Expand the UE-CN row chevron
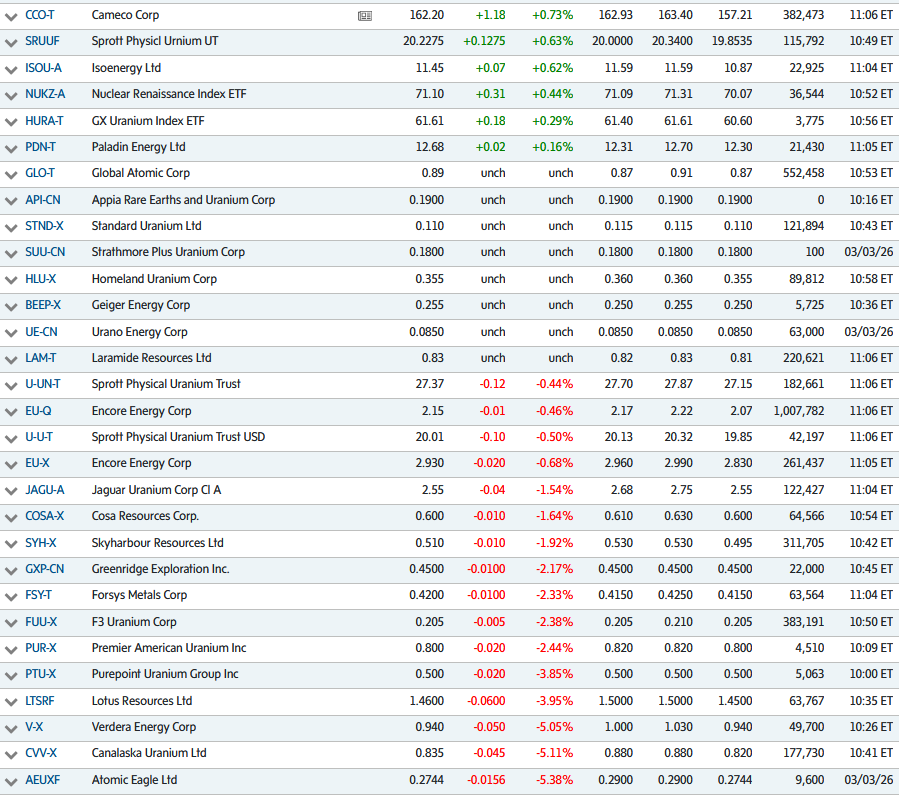The height and width of the screenshot is (795, 899). (x=11, y=334)
